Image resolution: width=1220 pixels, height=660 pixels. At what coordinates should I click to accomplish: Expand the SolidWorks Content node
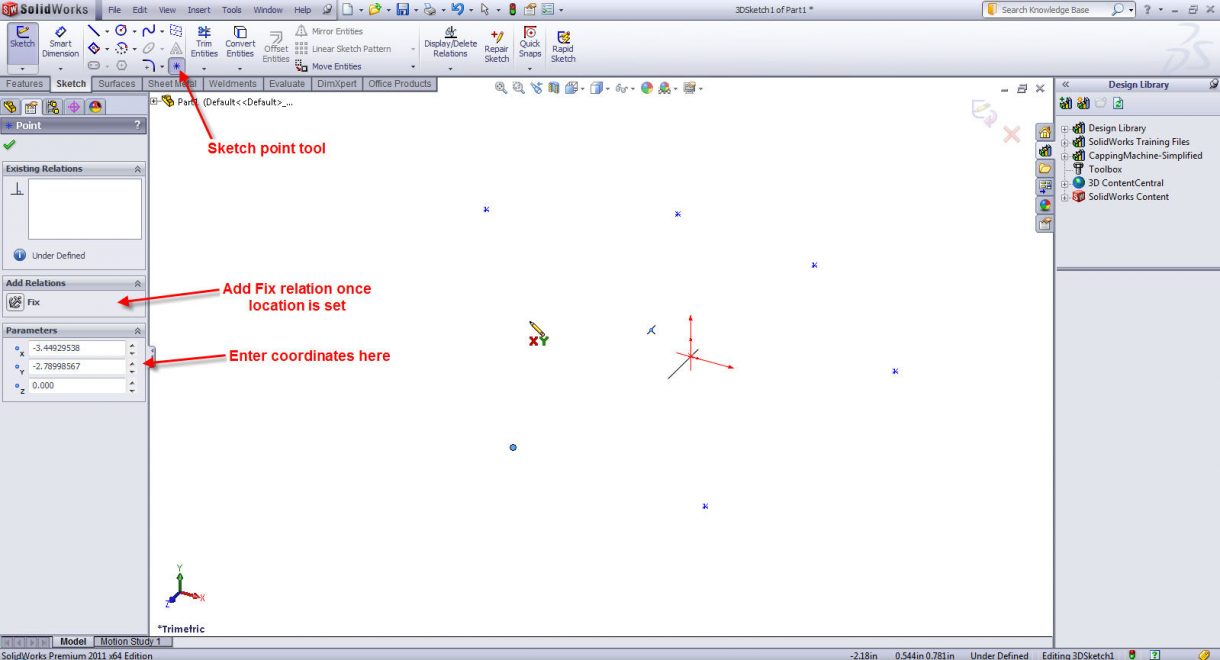pos(1065,197)
